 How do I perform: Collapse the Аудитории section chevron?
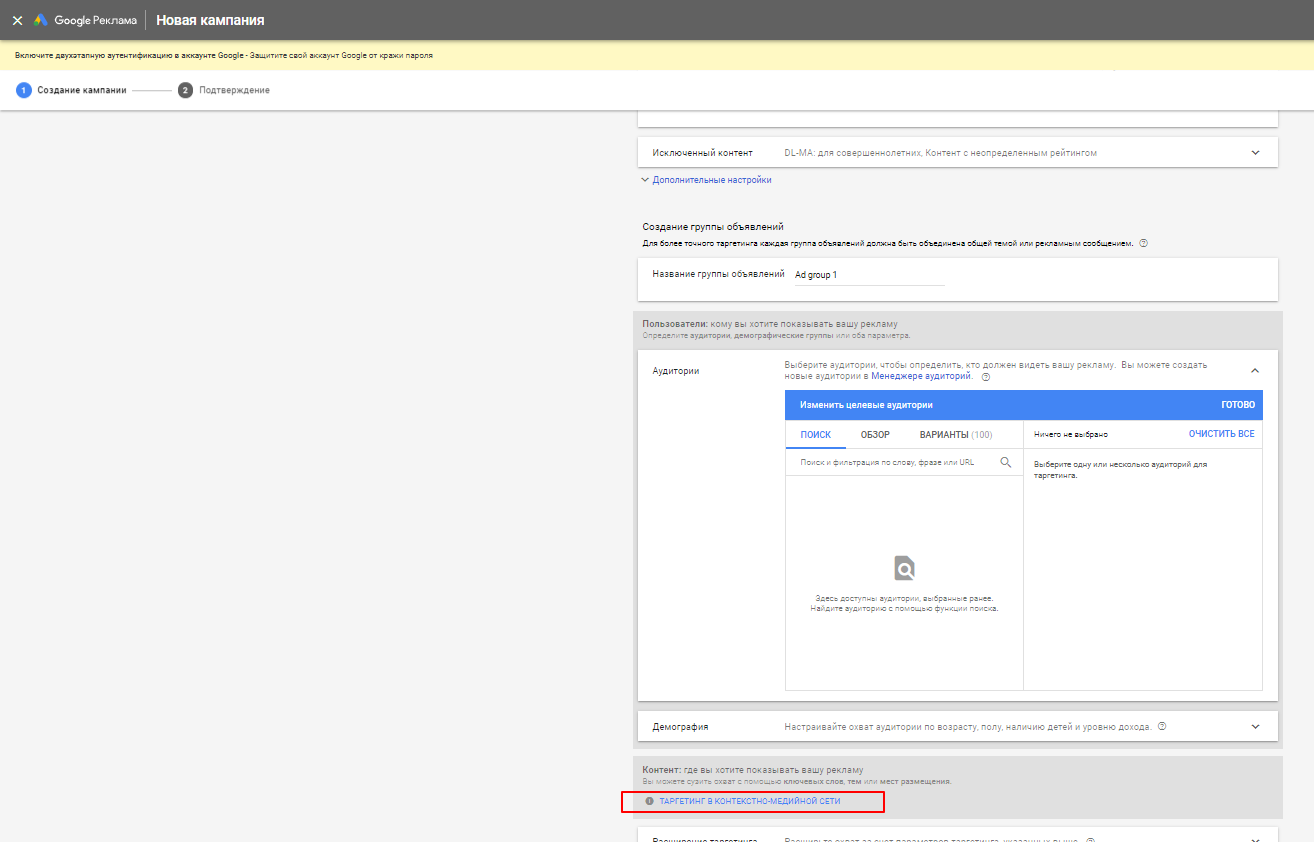pos(1255,370)
